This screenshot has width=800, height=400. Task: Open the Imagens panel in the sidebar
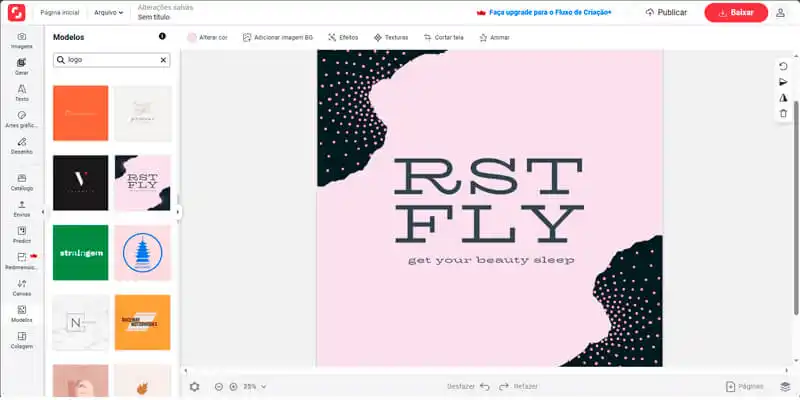tap(21, 41)
